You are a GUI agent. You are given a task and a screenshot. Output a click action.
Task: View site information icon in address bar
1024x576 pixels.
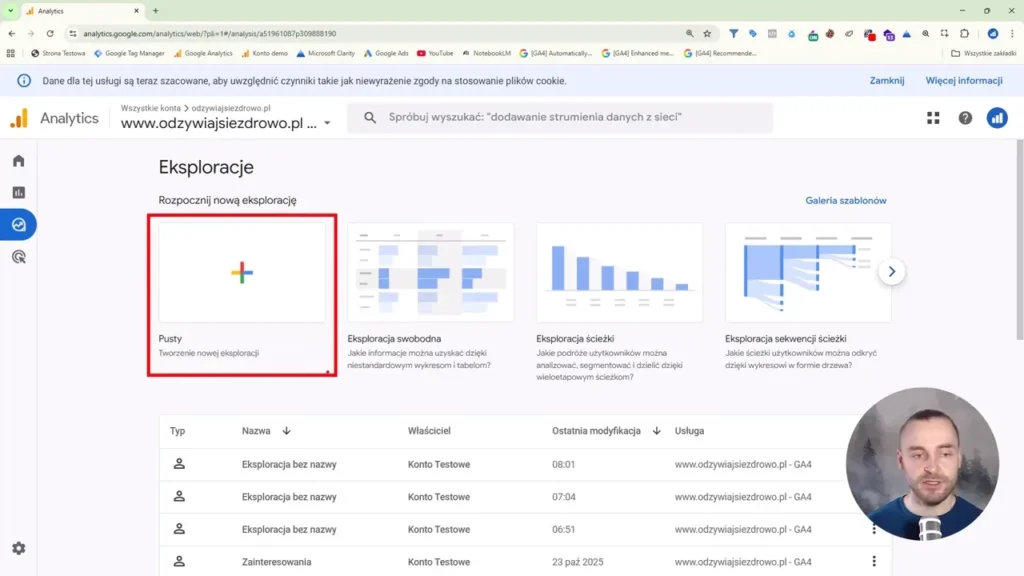[73, 33]
